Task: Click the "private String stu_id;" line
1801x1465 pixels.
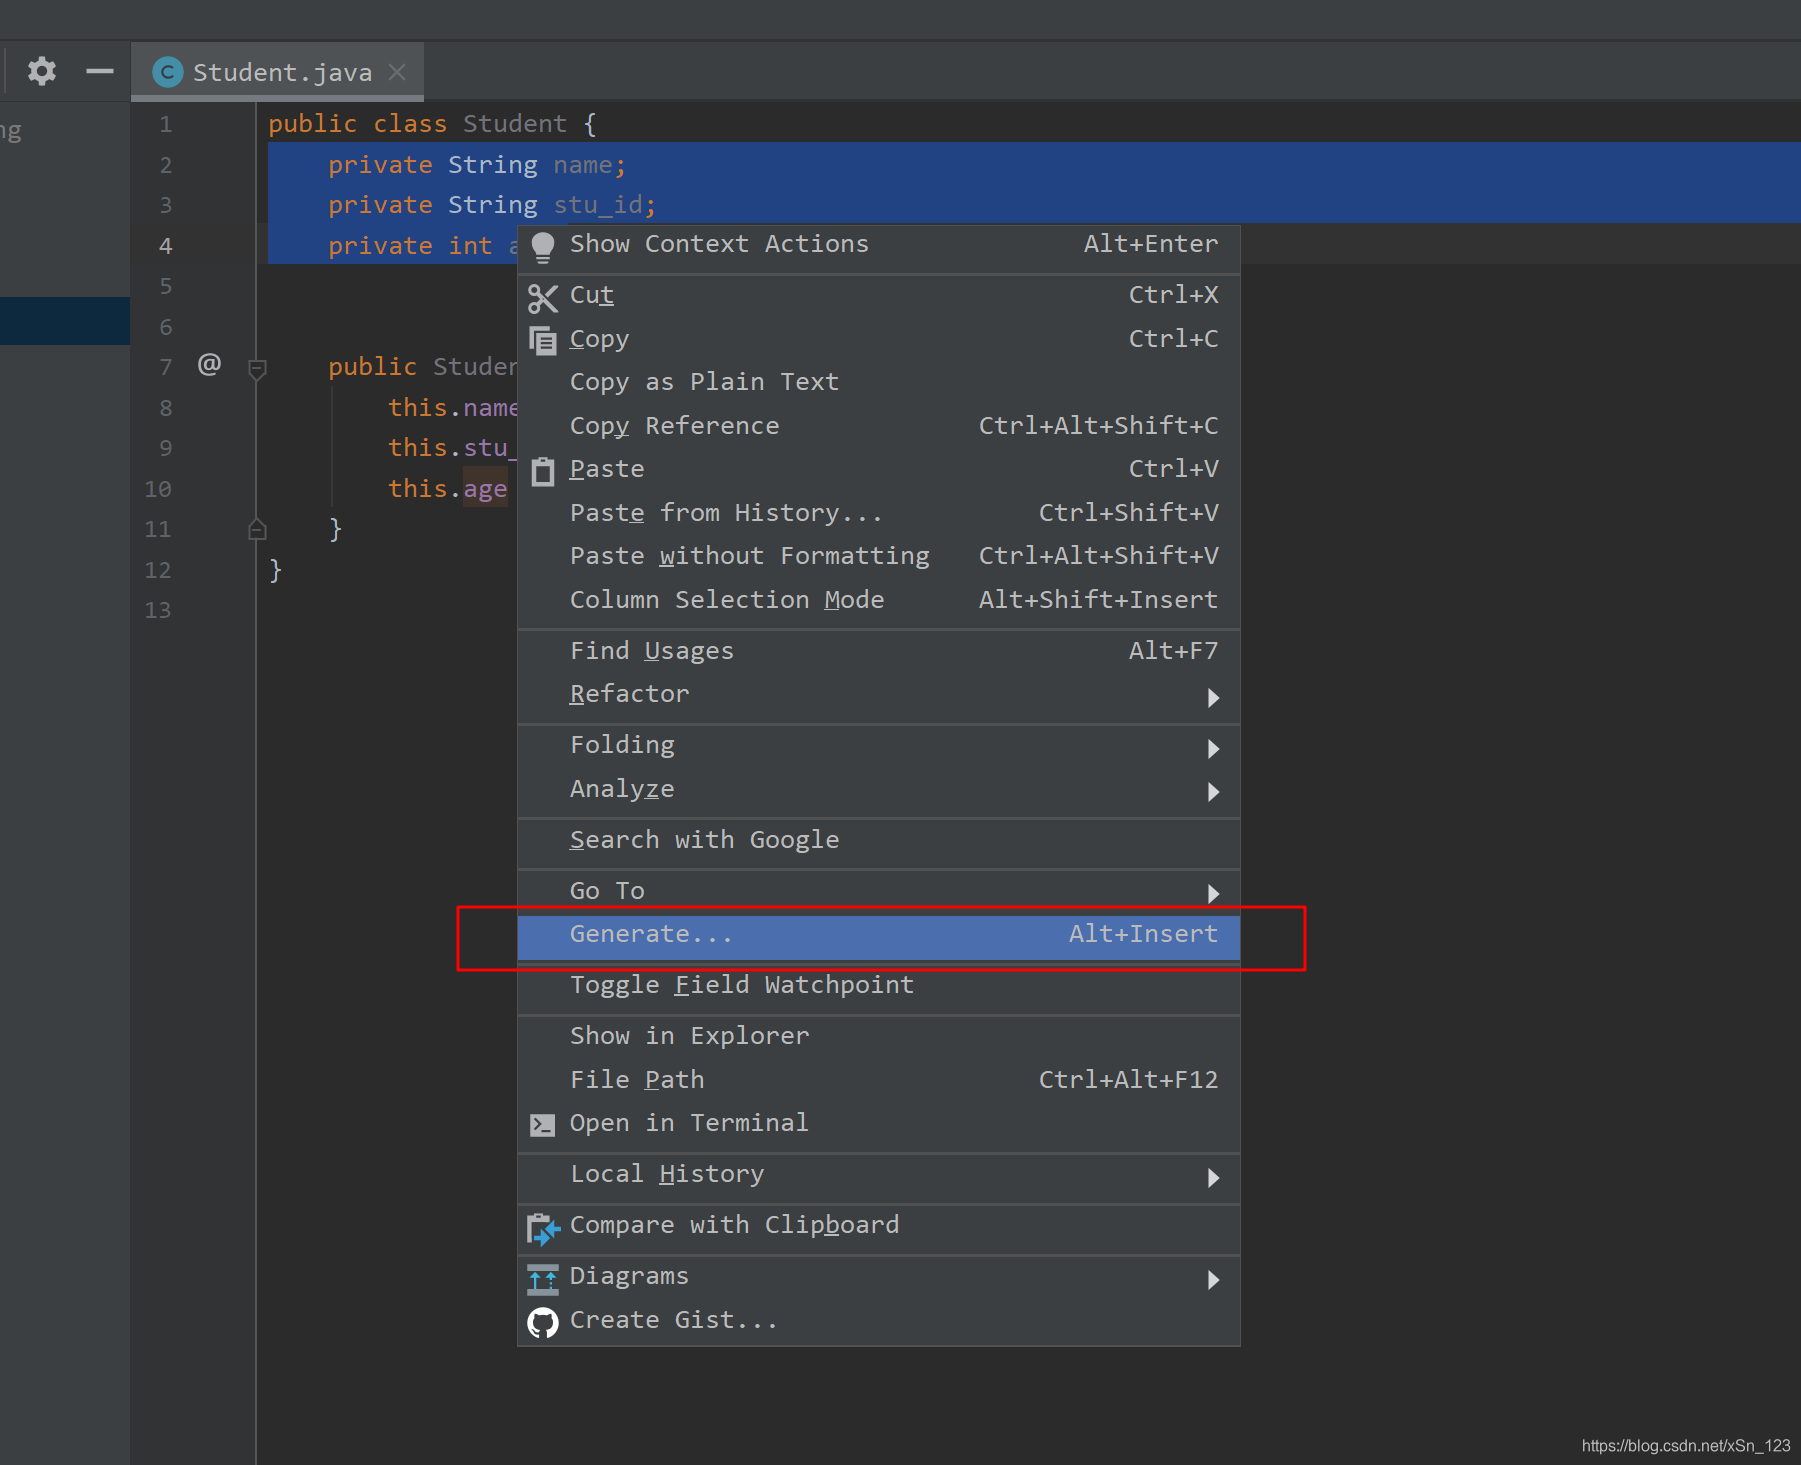Action: [x=492, y=205]
